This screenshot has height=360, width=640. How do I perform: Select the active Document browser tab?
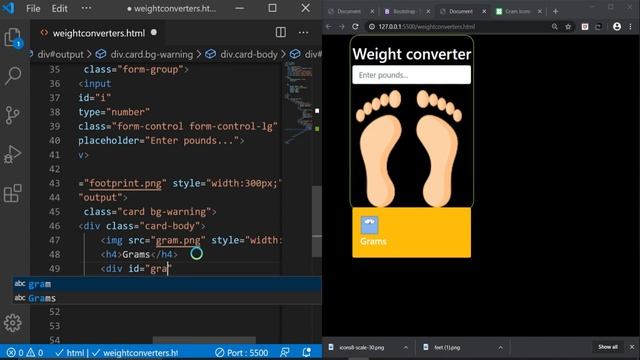click(460, 11)
